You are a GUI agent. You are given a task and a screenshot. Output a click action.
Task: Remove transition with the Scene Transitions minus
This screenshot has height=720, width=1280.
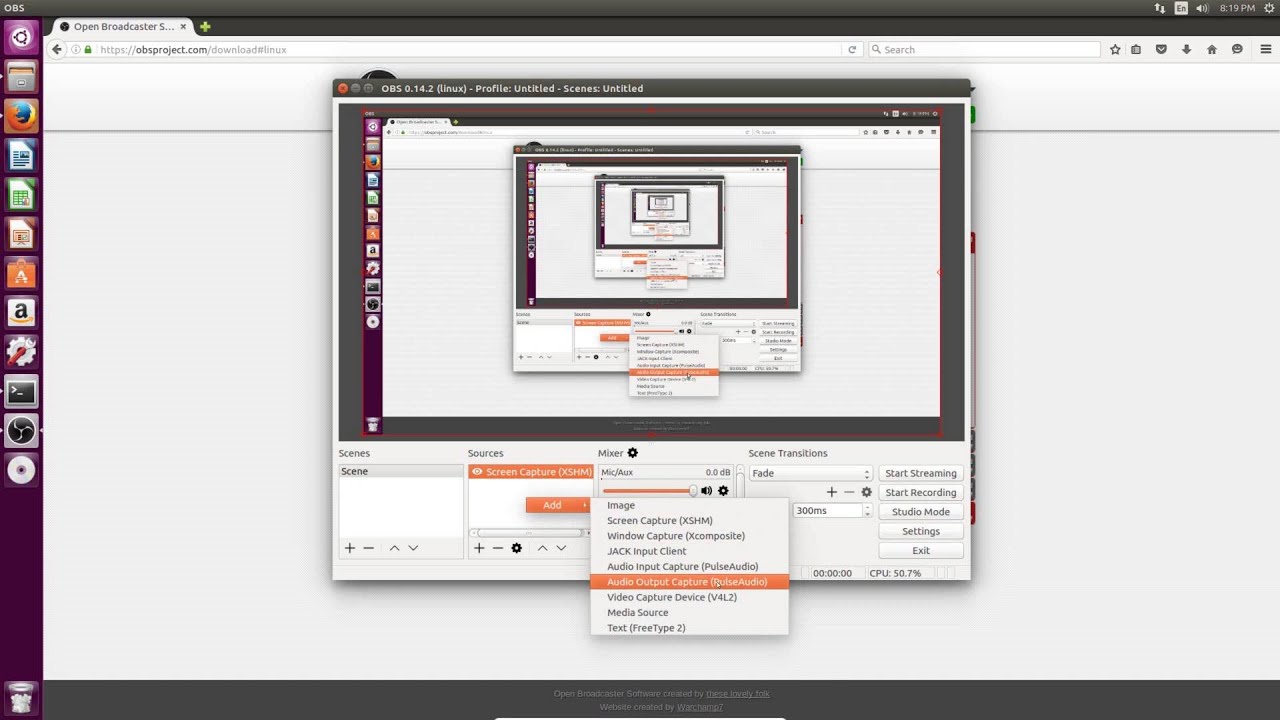pyautogui.click(x=849, y=492)
